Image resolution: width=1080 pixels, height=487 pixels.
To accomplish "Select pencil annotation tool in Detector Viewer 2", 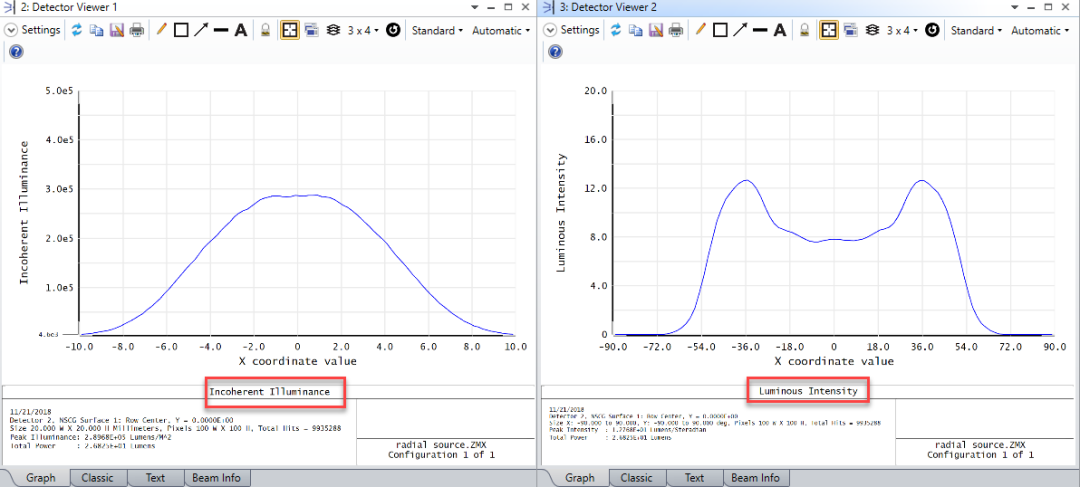I will point(700,30).
